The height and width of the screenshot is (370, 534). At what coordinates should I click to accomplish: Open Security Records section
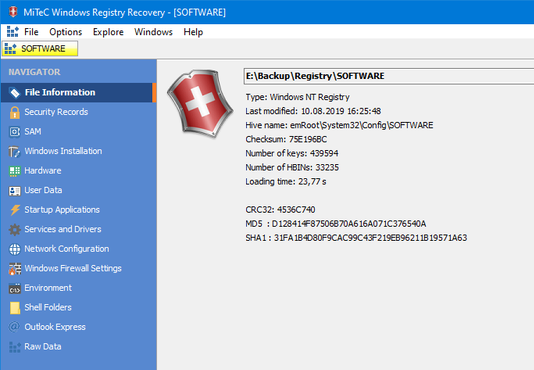pos(78,112)
